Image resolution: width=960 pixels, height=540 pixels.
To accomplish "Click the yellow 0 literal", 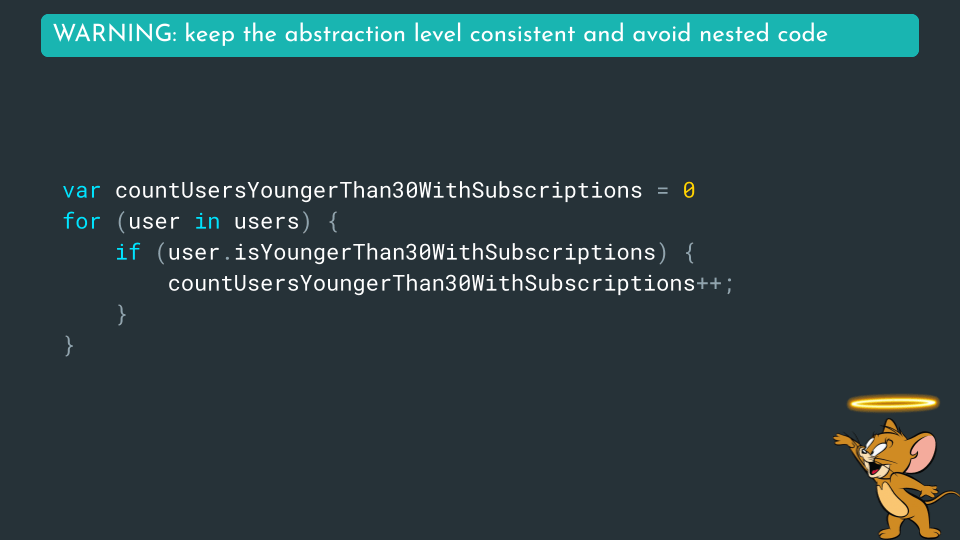I will tap(689, 190).
